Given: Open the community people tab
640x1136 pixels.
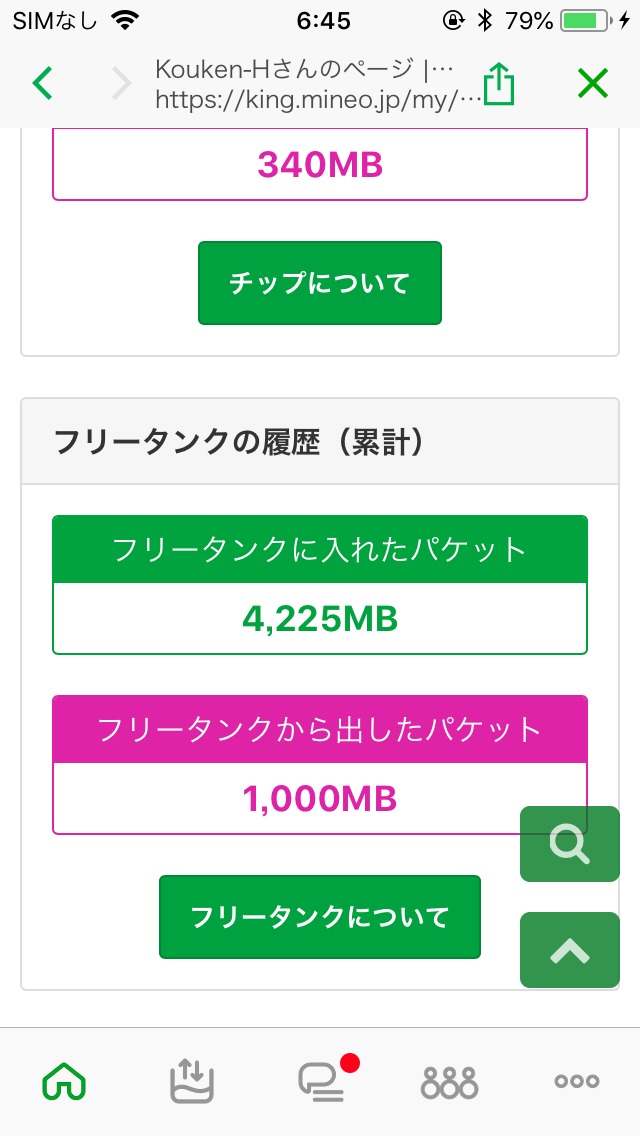Looking at the screenshot, I should 449,1081.
